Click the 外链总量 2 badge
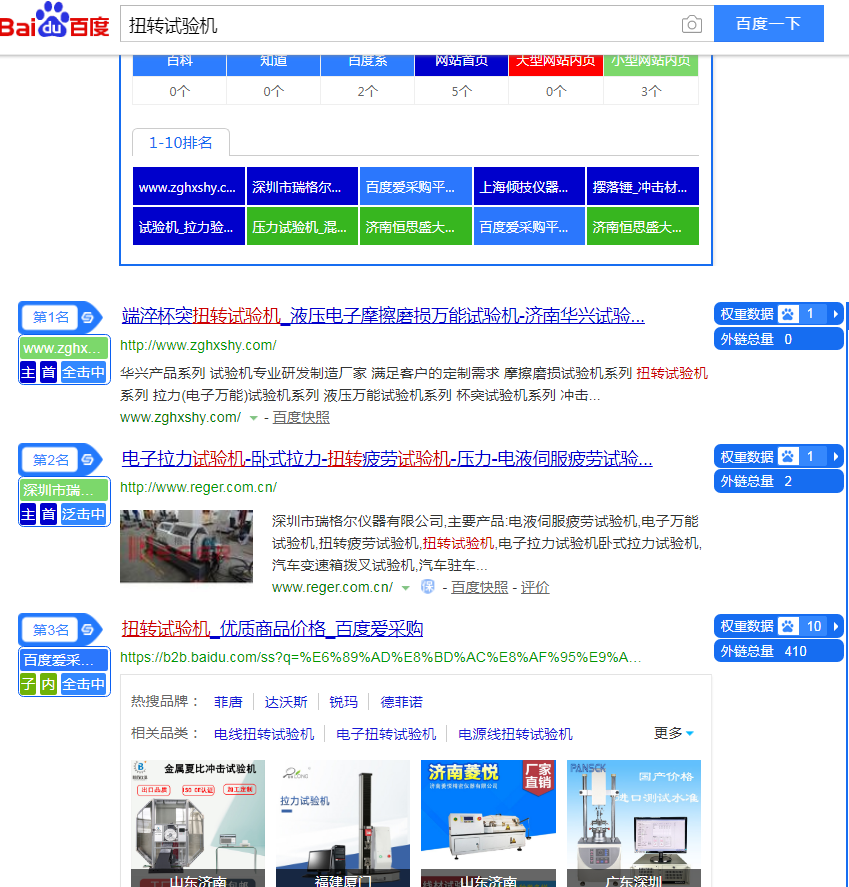 pyautogui.click(x=778, y=481)
